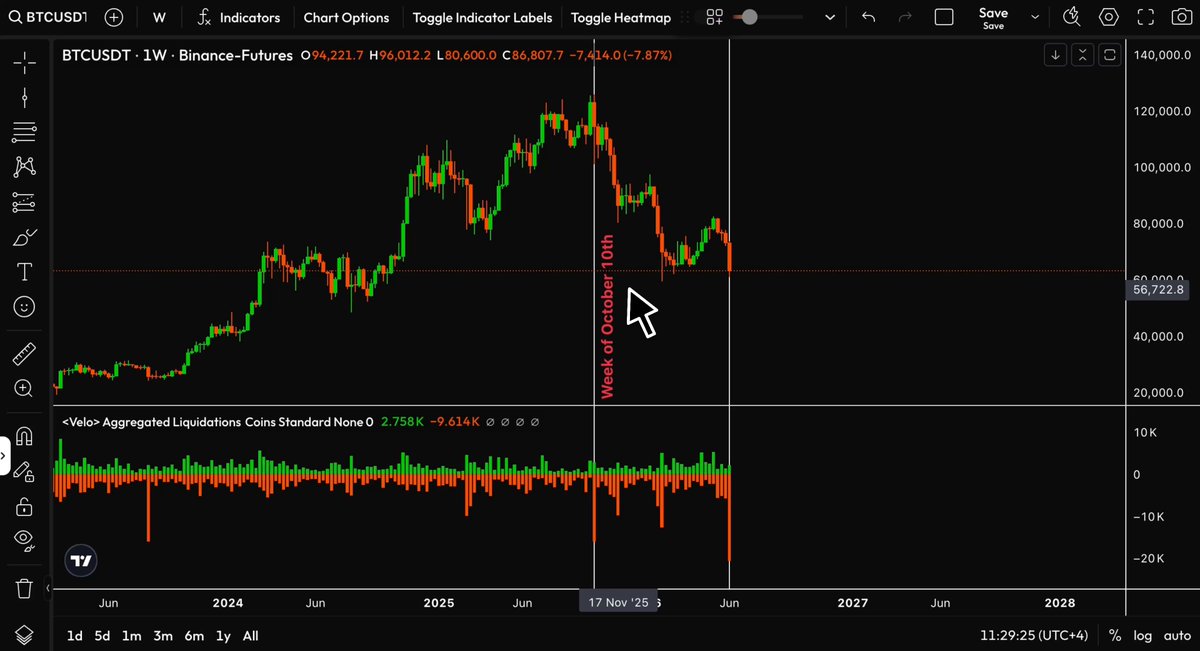Select the ruler measure tool
Screen dimensions: 1200x651
25,353
